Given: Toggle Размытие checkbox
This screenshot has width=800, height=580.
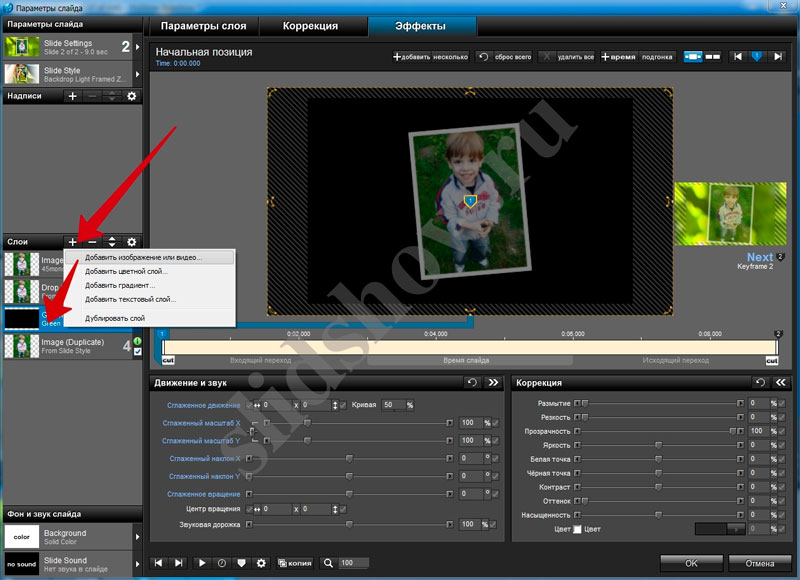Looking at the screenshot, I should [x=782, y=403].
